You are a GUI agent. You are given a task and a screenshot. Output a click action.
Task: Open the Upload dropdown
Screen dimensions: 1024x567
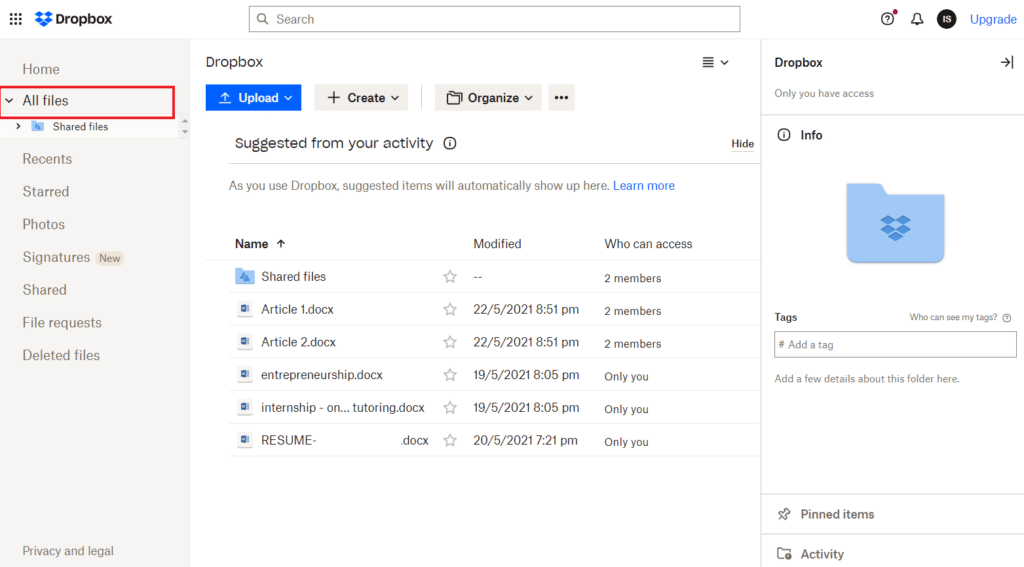pyautogui.click(x=253, y=97)
